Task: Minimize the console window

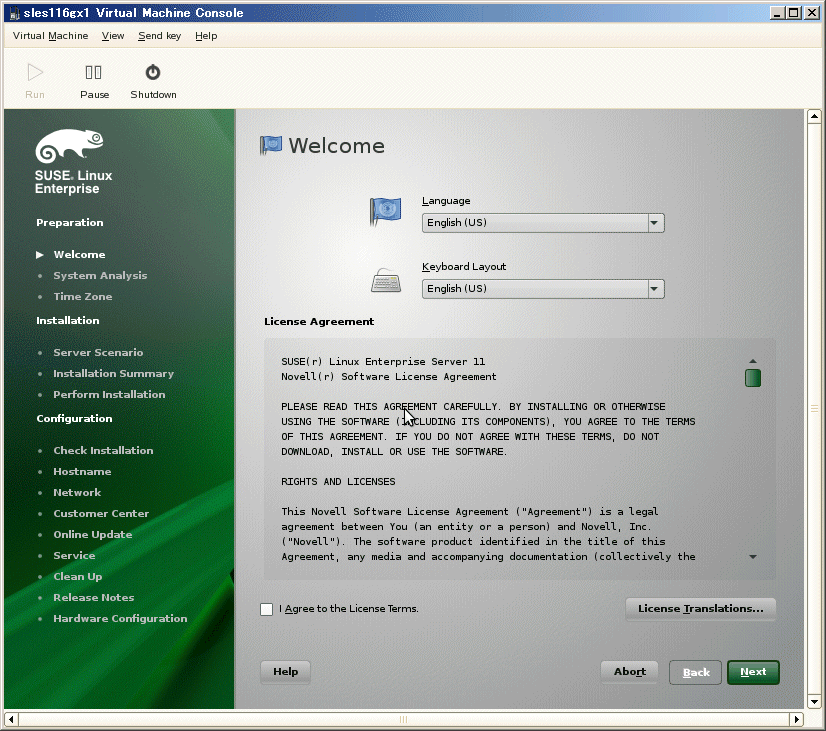Action: point(776,13)
